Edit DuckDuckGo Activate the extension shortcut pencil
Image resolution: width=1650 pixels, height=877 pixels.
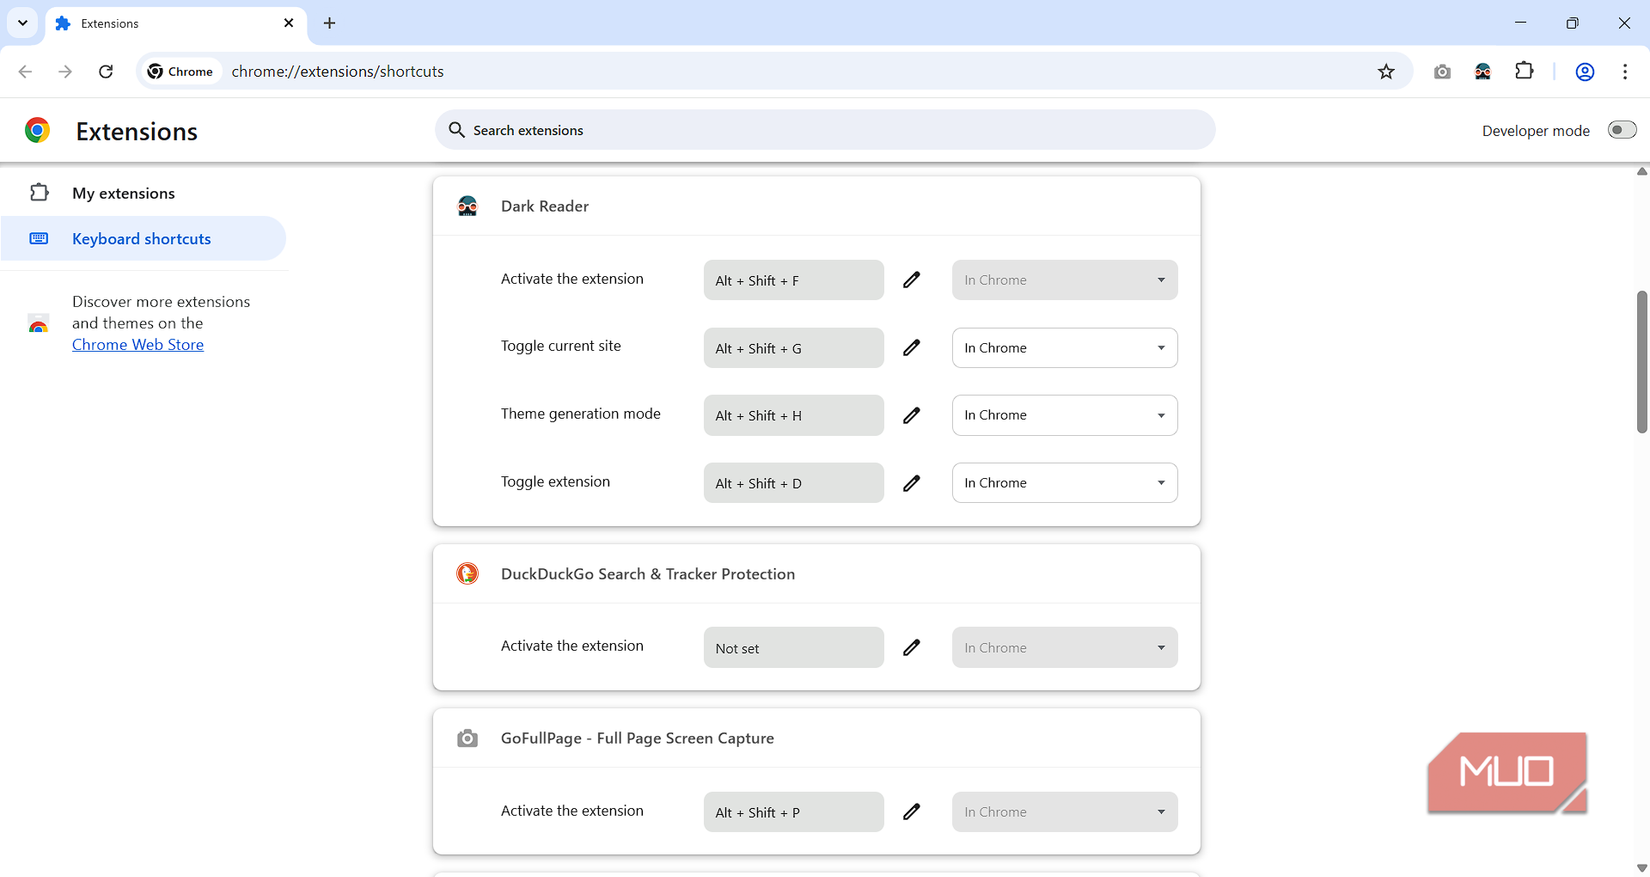pos(911,648)
